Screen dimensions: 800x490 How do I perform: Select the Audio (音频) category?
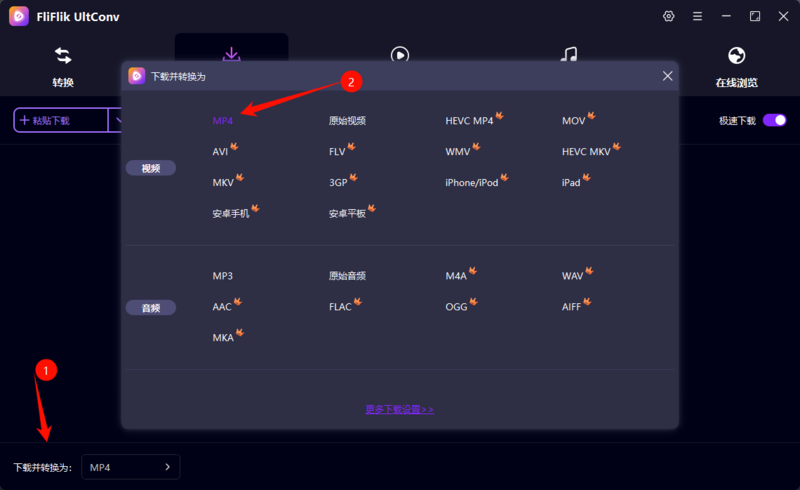click(151, 308)
